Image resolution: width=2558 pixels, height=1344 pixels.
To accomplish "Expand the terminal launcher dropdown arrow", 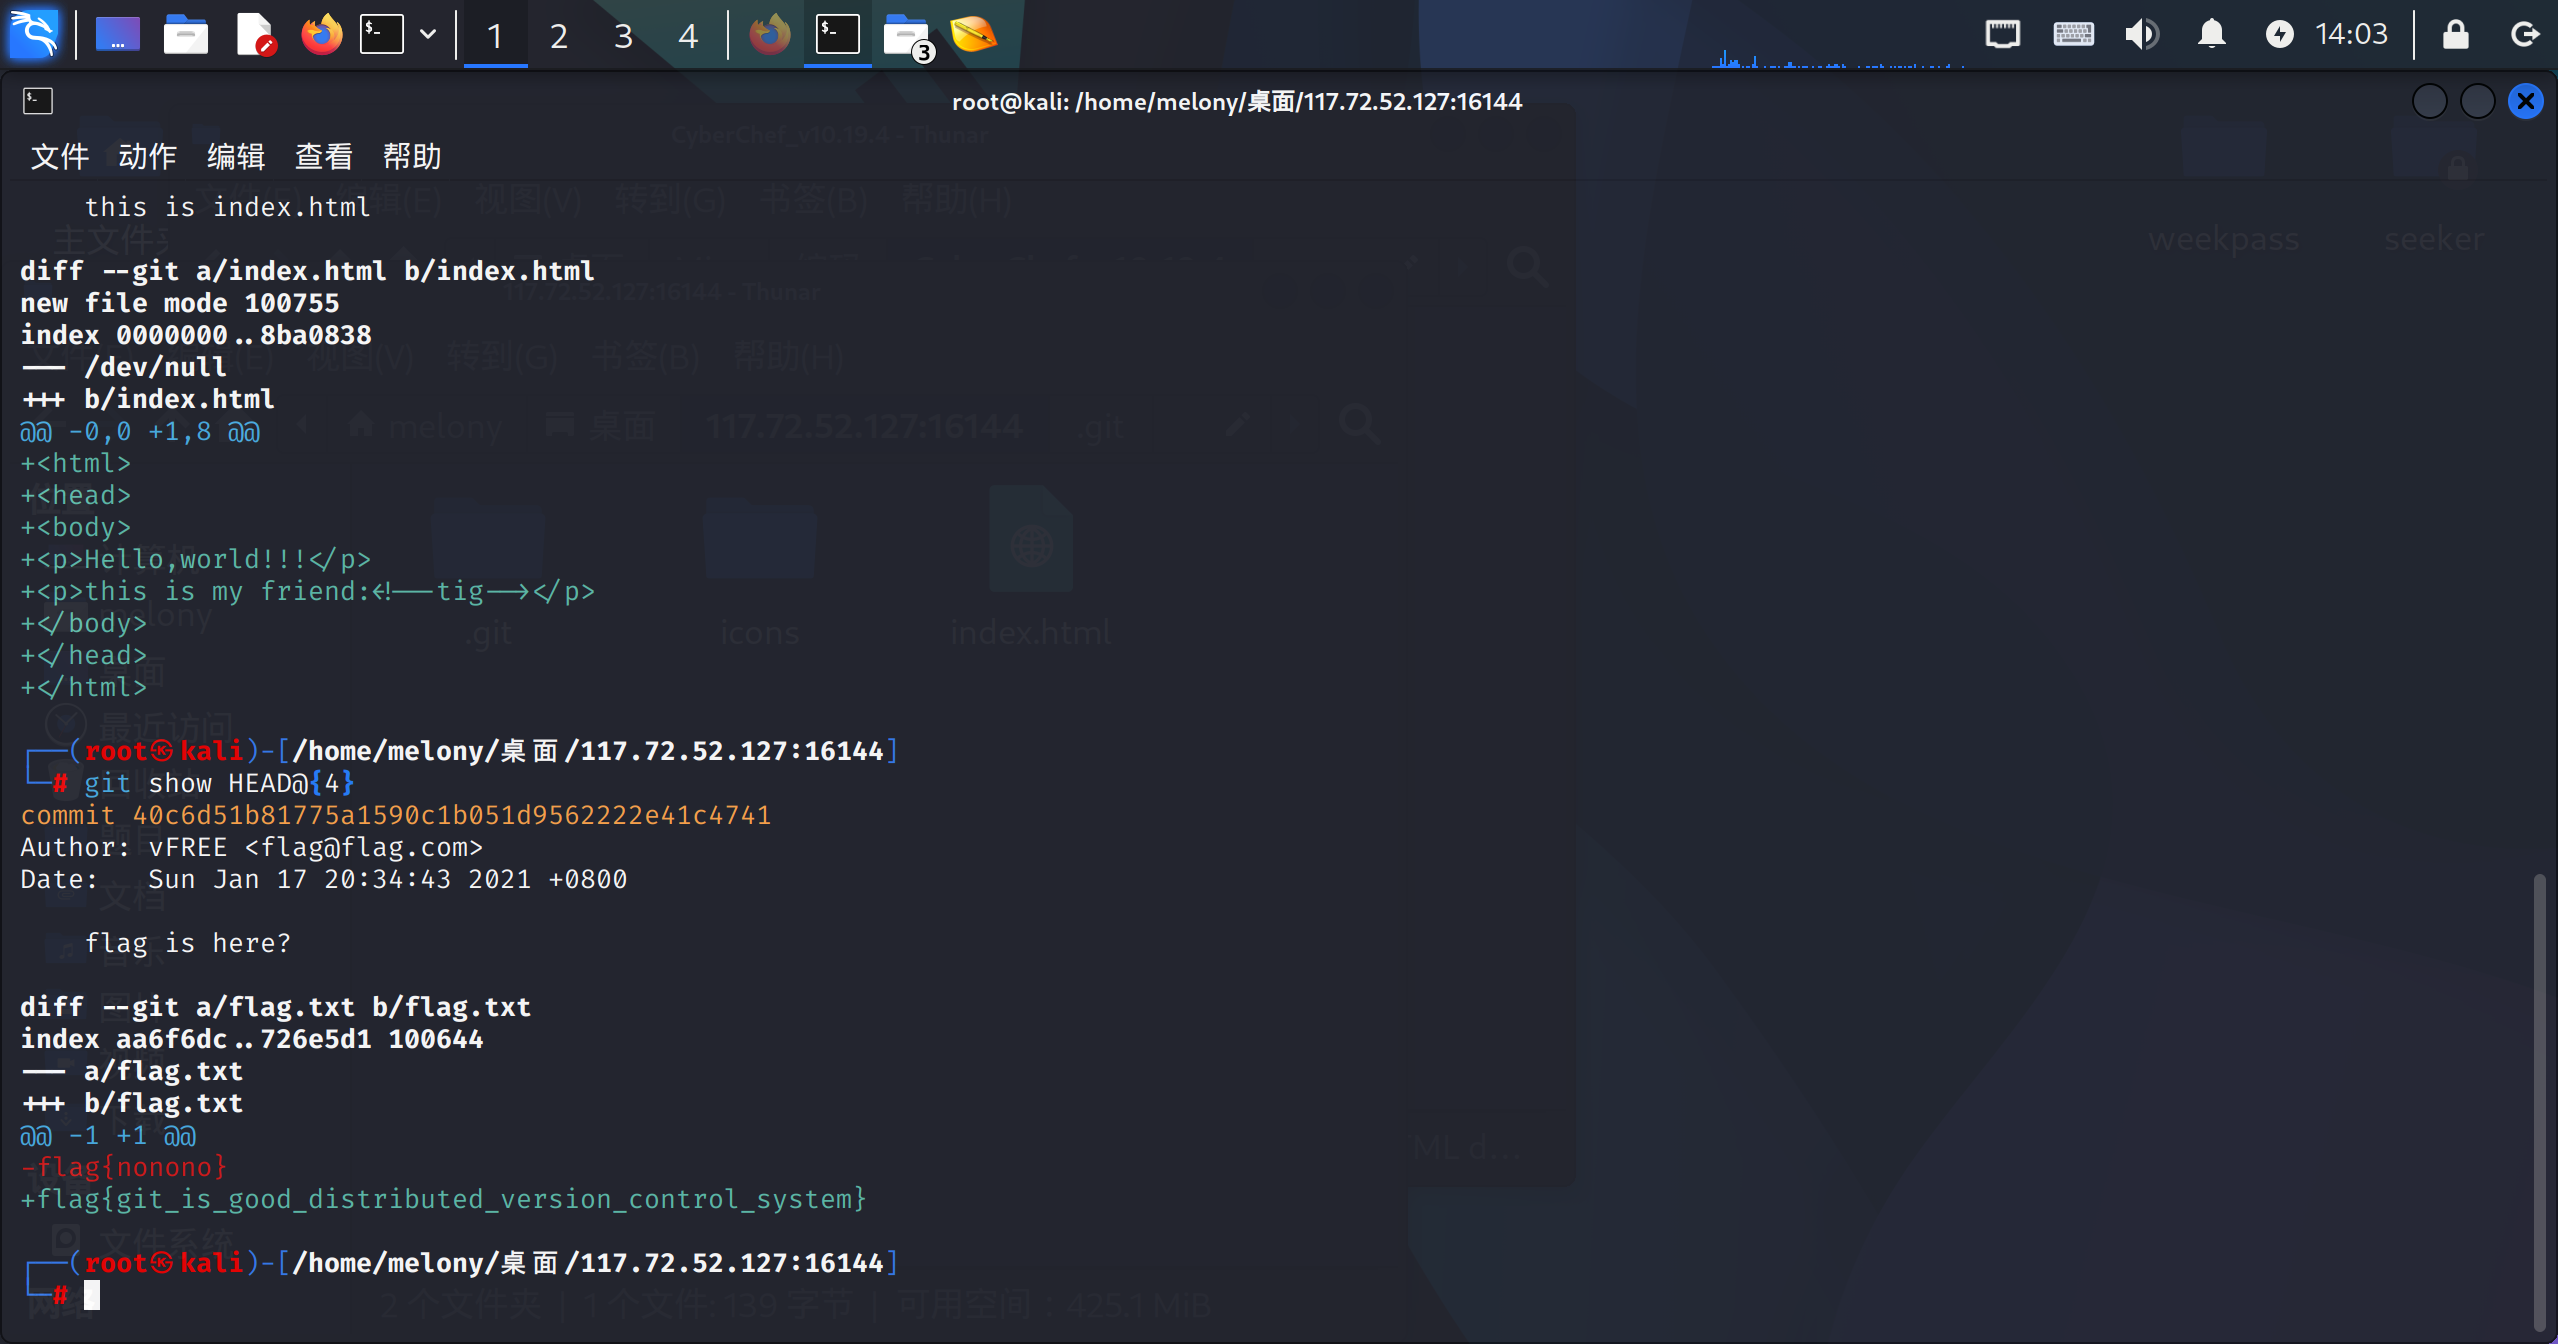I will 428,34.
